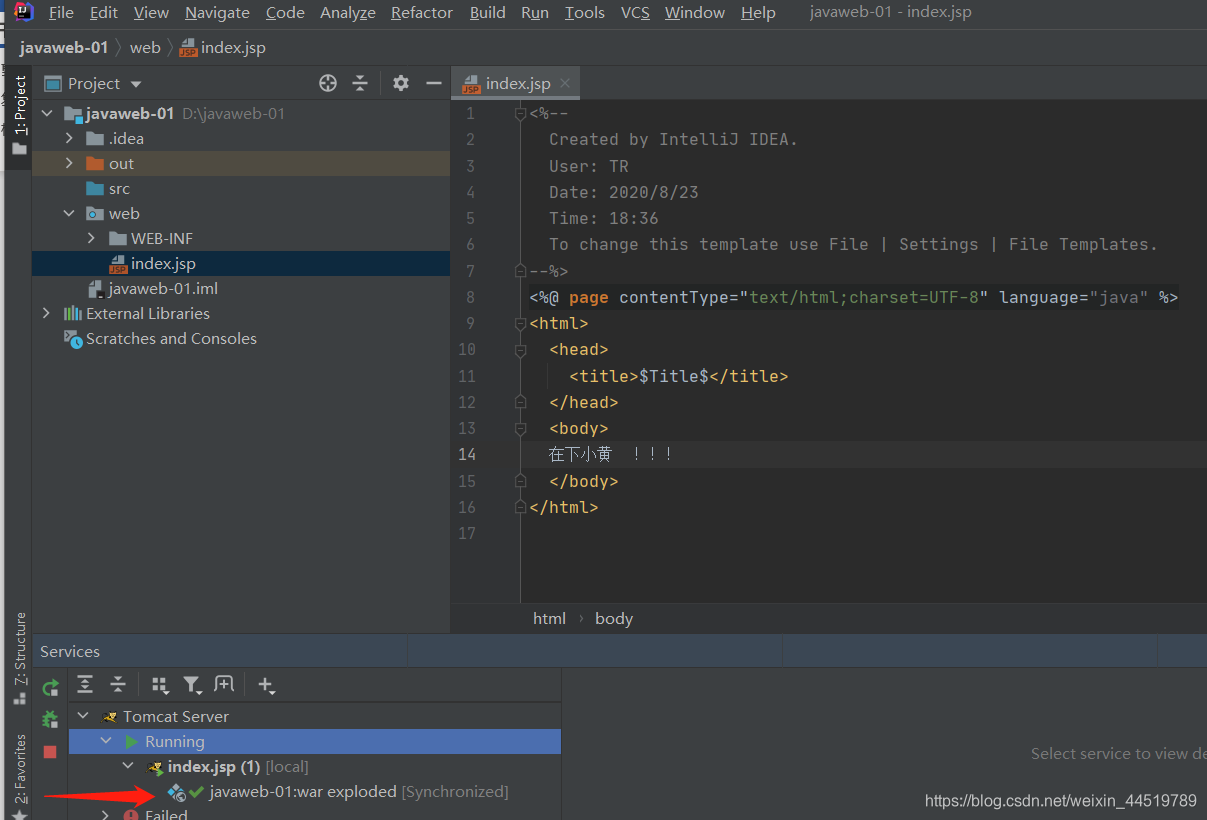Open the Edit menu

tap(103, 13)
